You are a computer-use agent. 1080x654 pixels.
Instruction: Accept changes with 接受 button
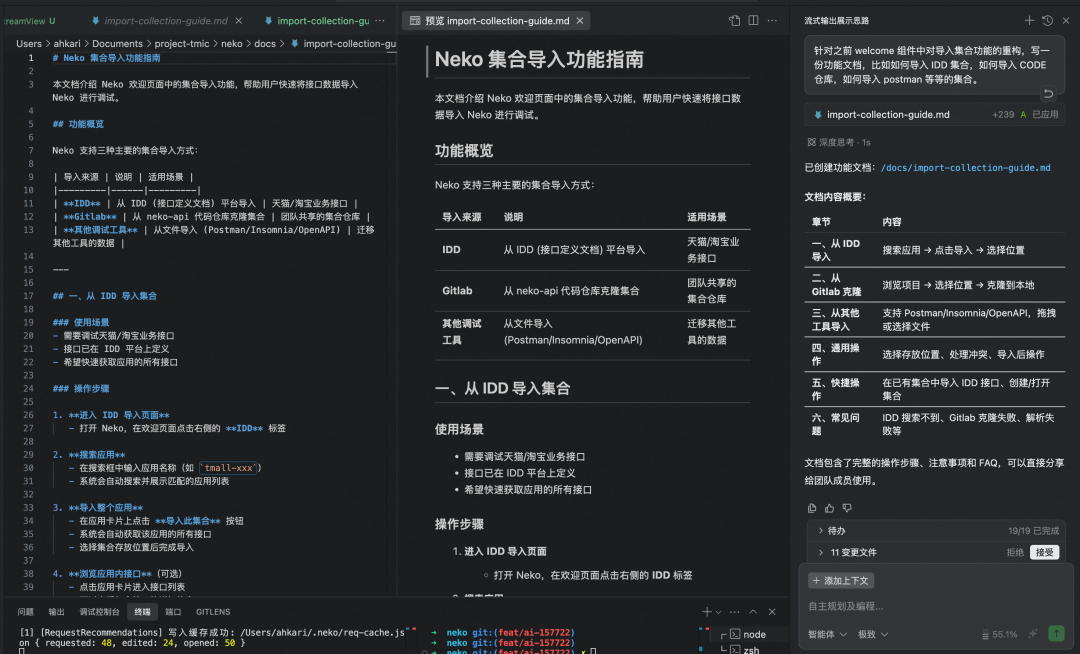[x=1044, y=552]
